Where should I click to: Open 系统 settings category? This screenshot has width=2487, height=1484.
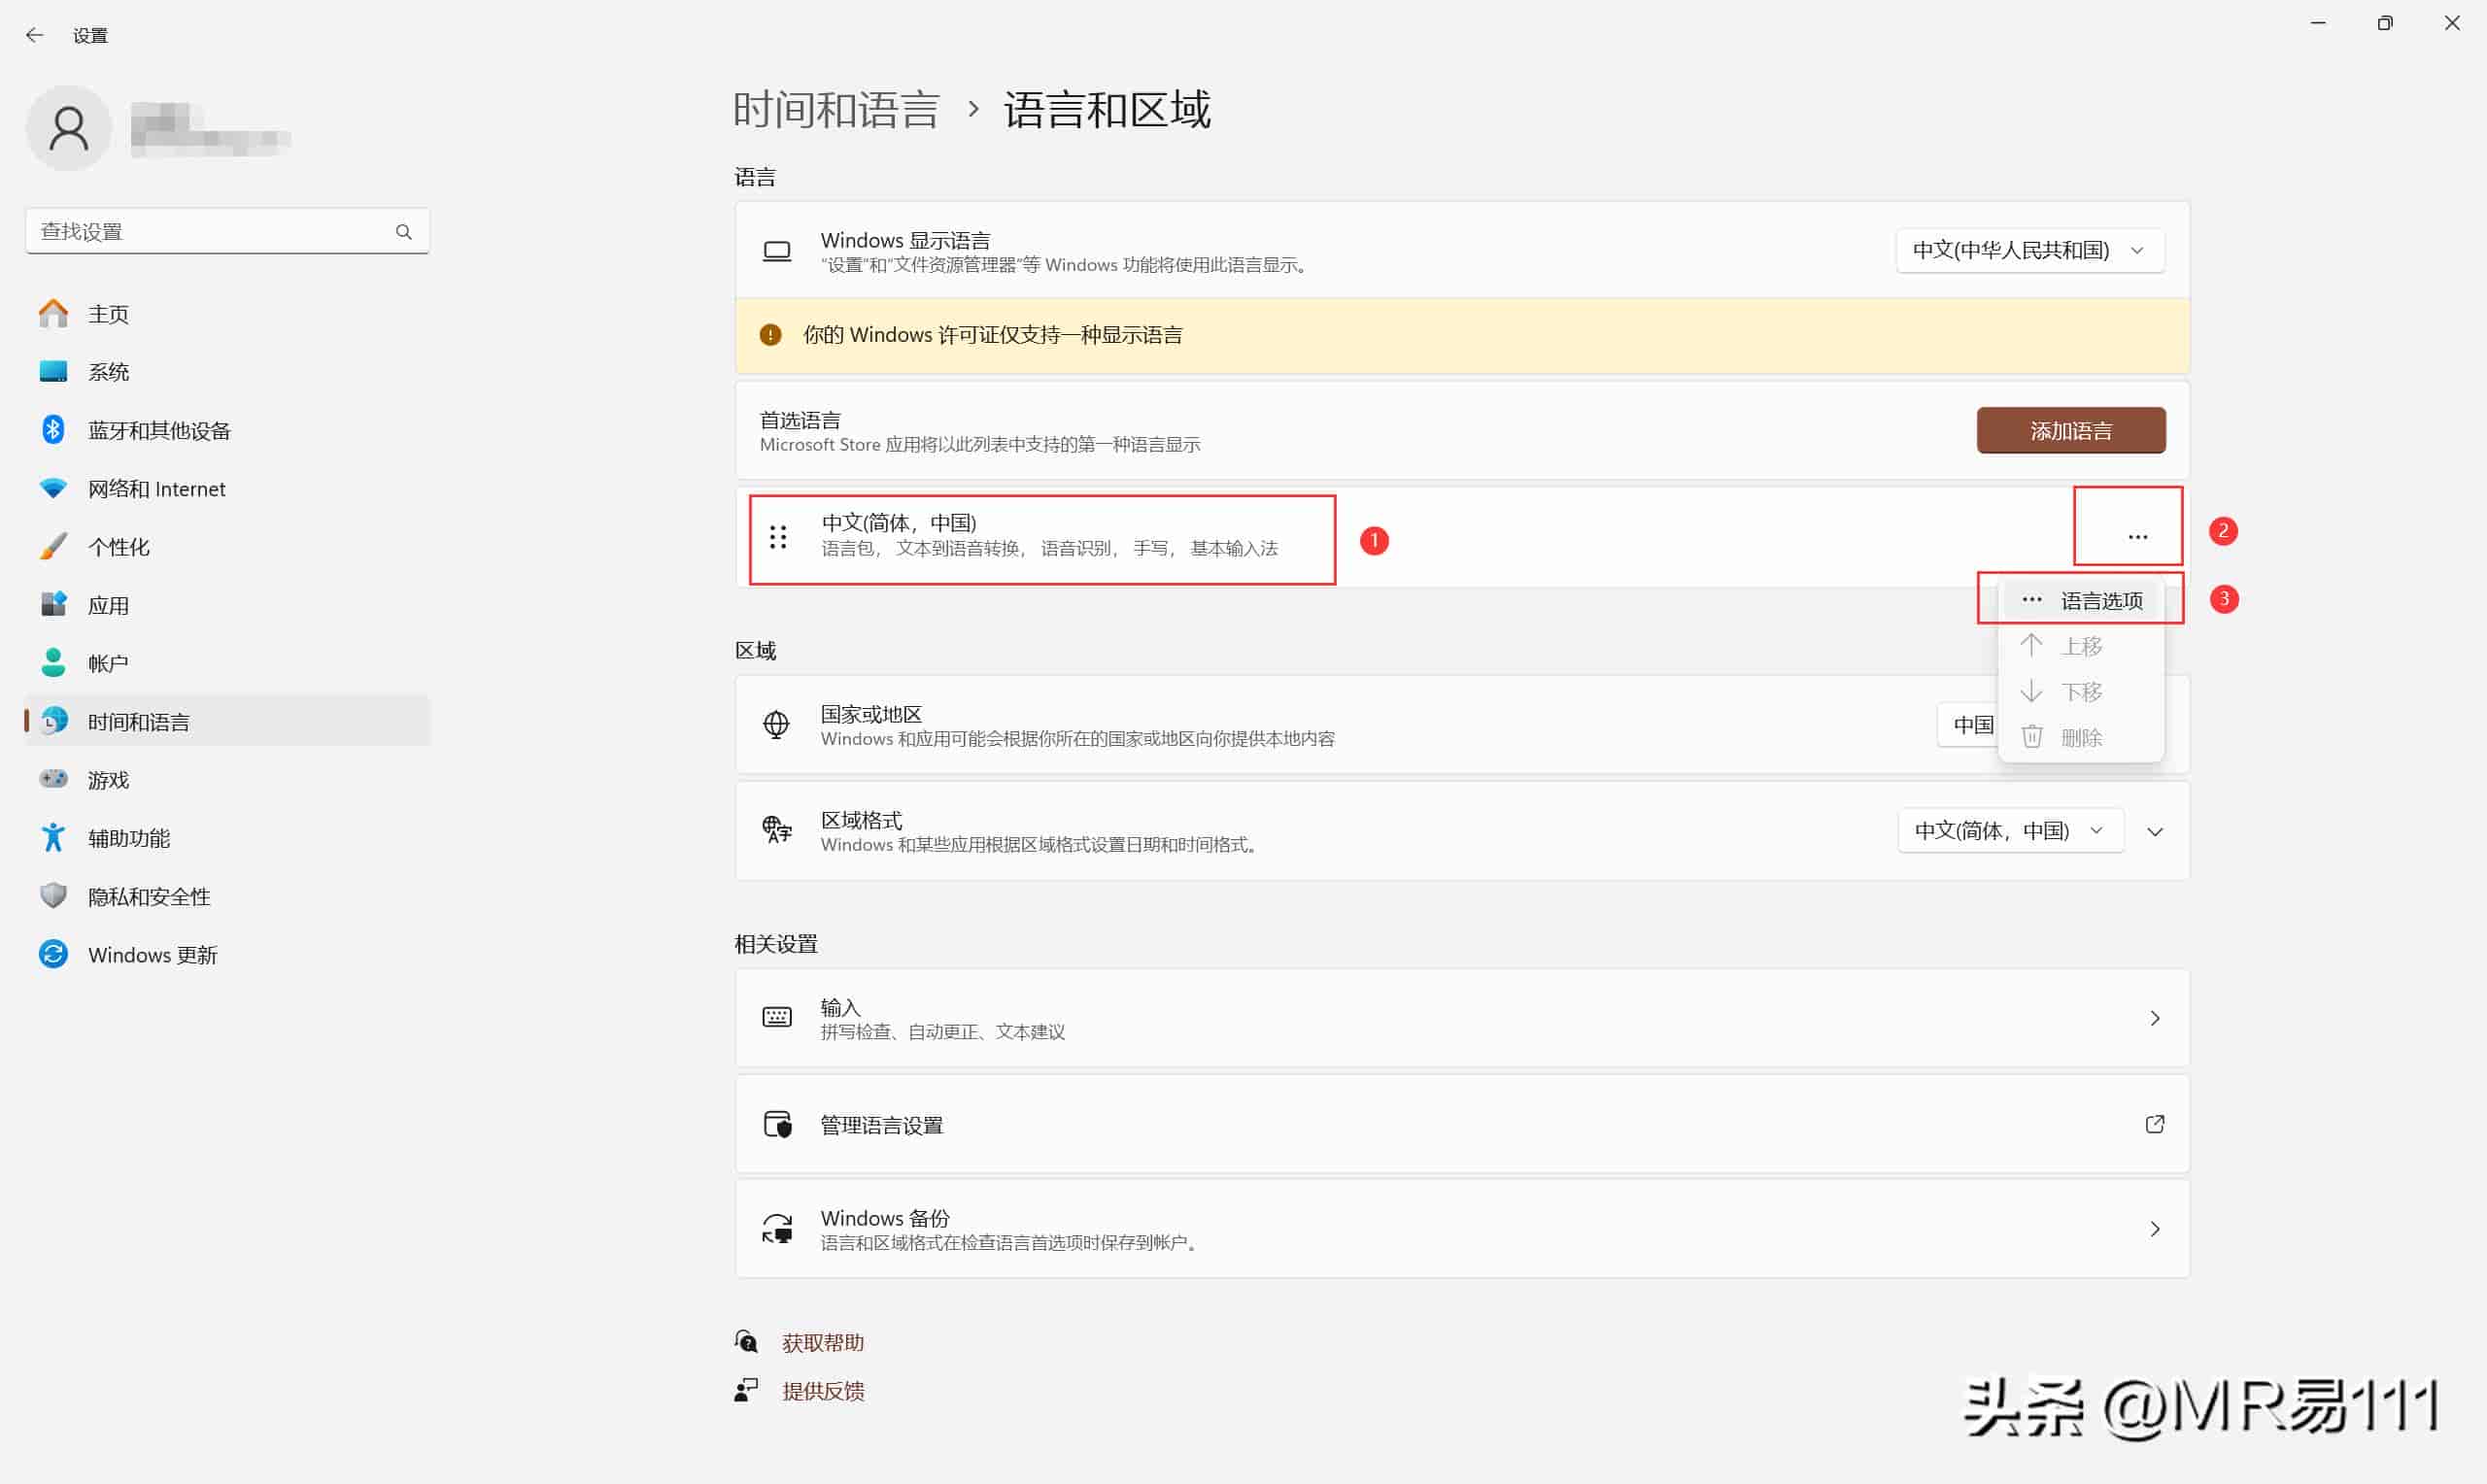point(227,372)
